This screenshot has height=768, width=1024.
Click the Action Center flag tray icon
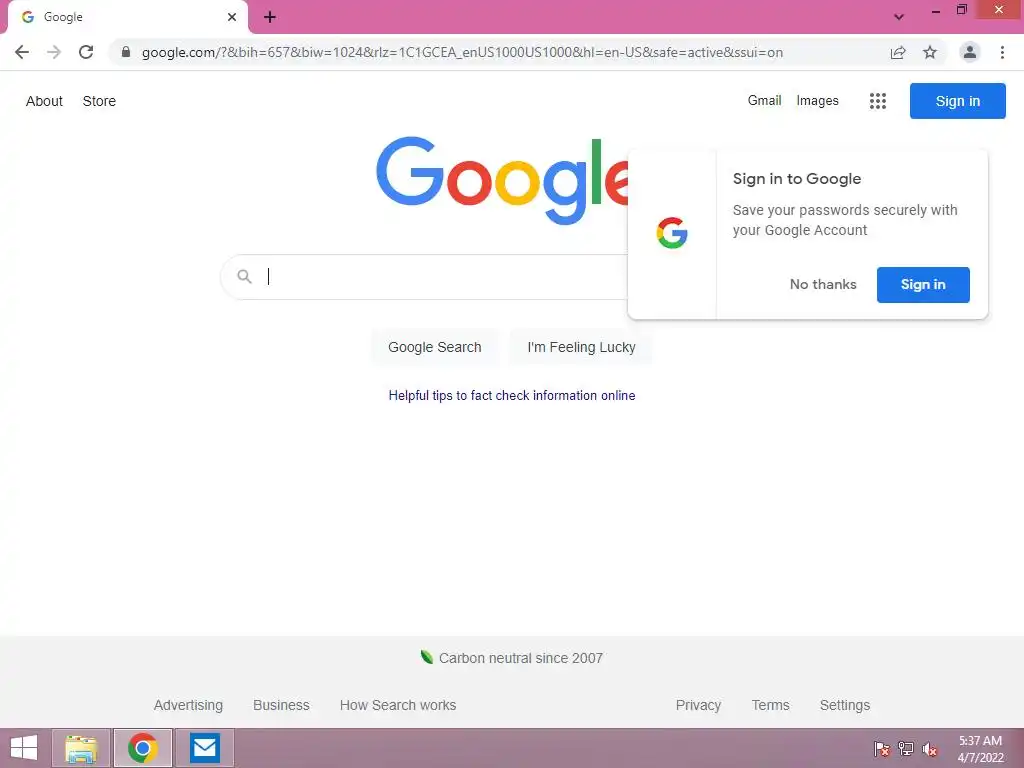point(882,749)
